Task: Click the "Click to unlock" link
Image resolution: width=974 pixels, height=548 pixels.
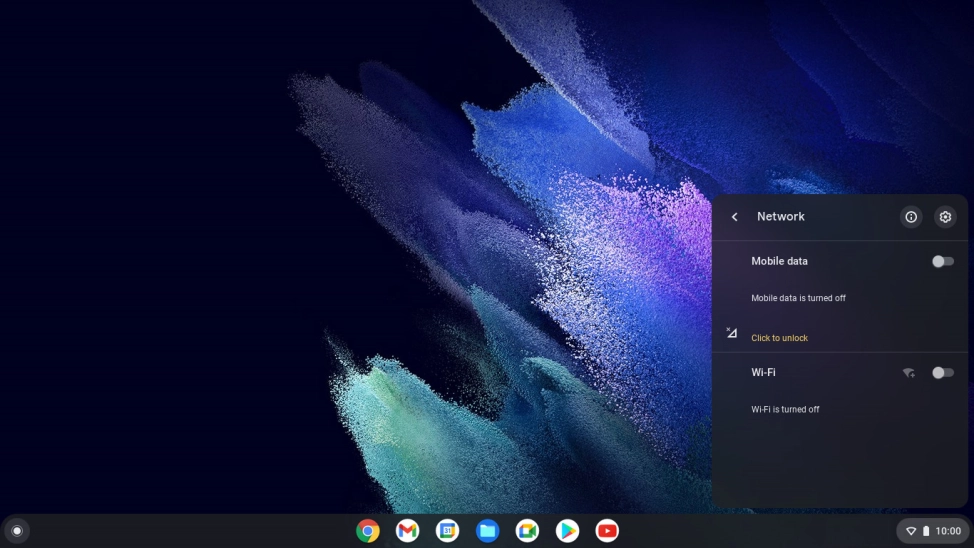Action: [779, 338]
